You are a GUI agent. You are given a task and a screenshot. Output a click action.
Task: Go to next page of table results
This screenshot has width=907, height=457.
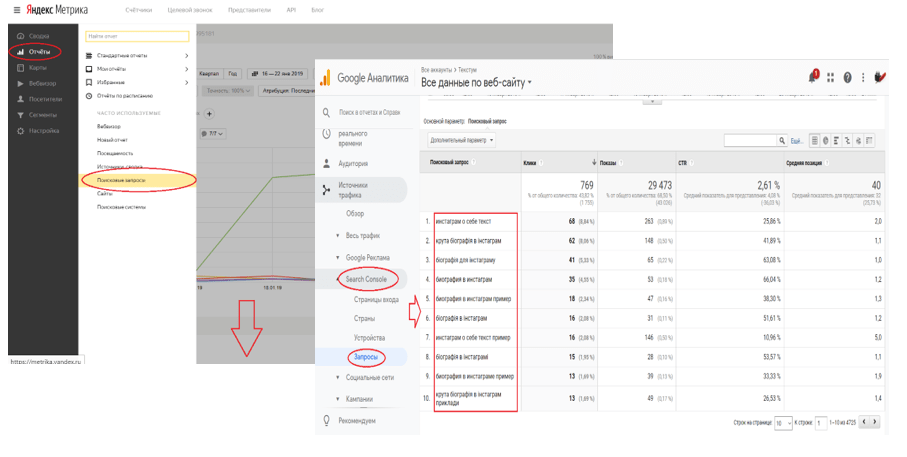(x=875, y=422)
